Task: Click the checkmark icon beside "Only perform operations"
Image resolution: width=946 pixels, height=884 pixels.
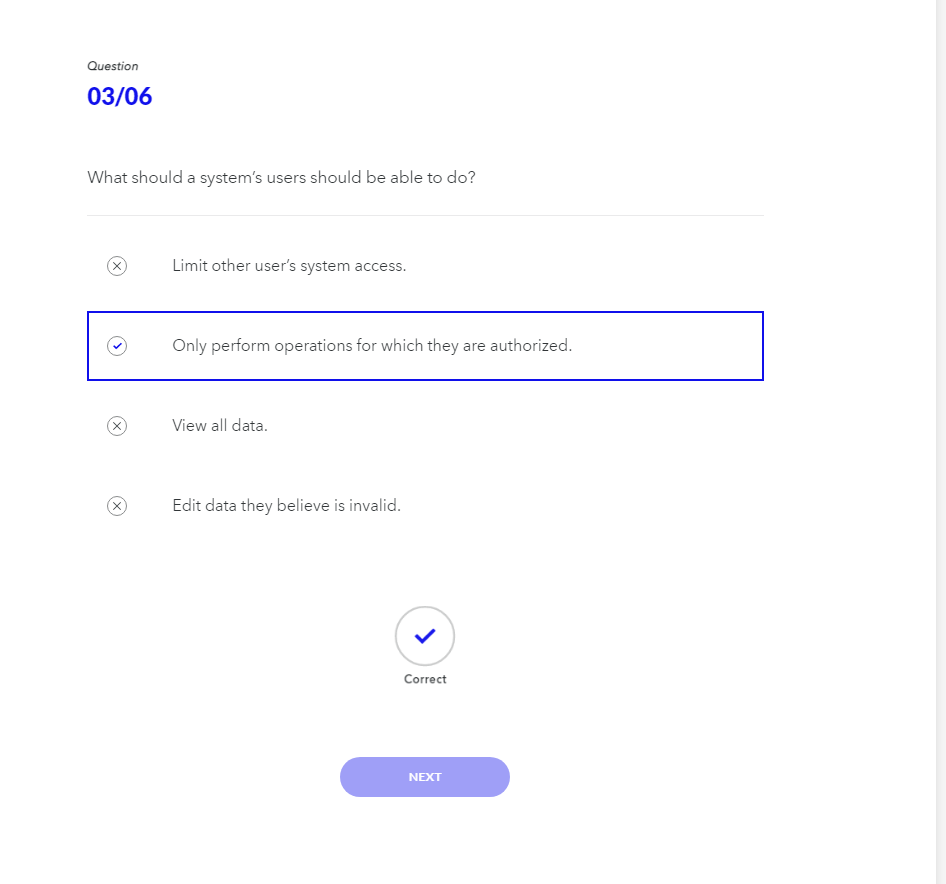Action: pos(117,346)
